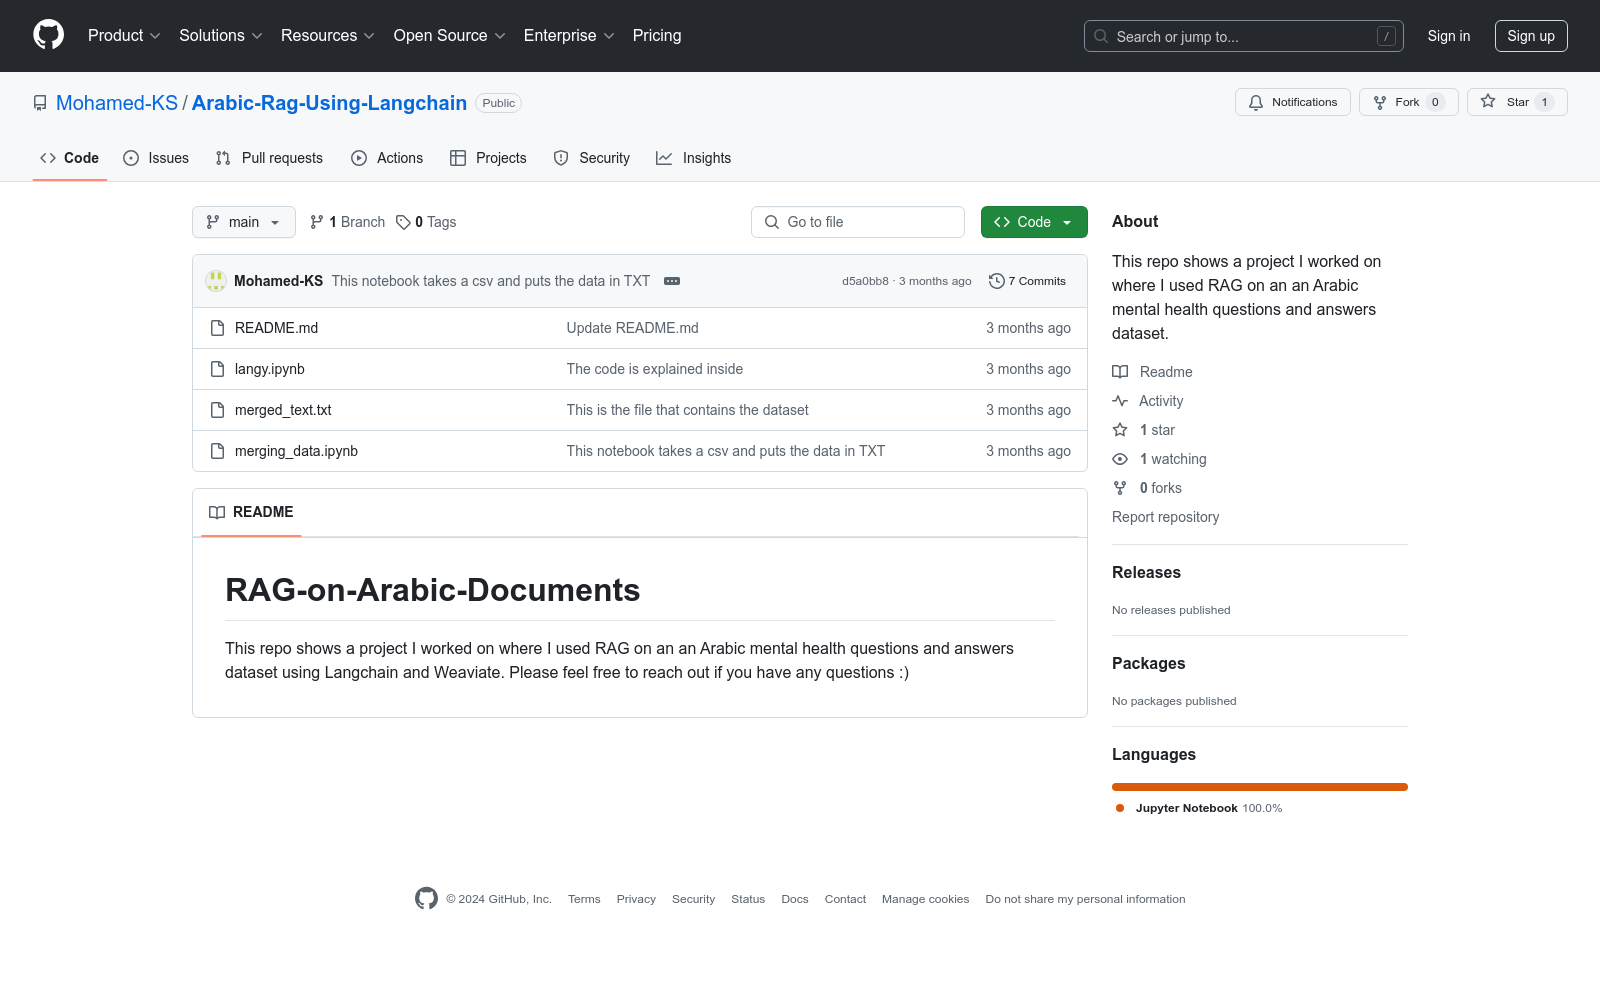Screen dimensions: 1600x1000
Task: Click the history clock icon beside 7 Commits
Action: pos(996,281)
